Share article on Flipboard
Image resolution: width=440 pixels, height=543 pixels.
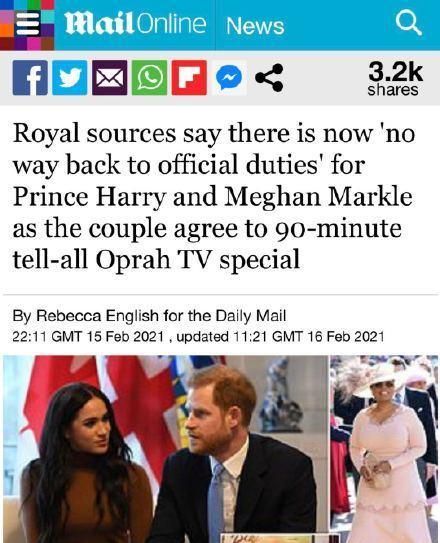[x=189, y=78]
